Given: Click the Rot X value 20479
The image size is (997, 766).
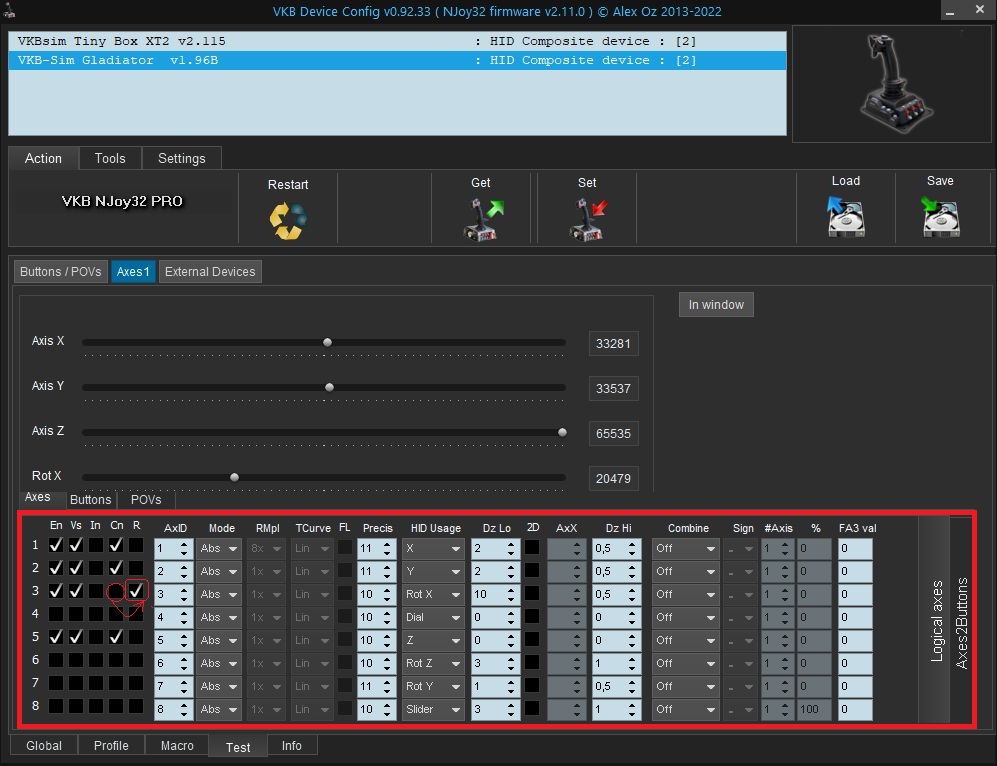Looking at the screenshot, I should pos(614,479).
